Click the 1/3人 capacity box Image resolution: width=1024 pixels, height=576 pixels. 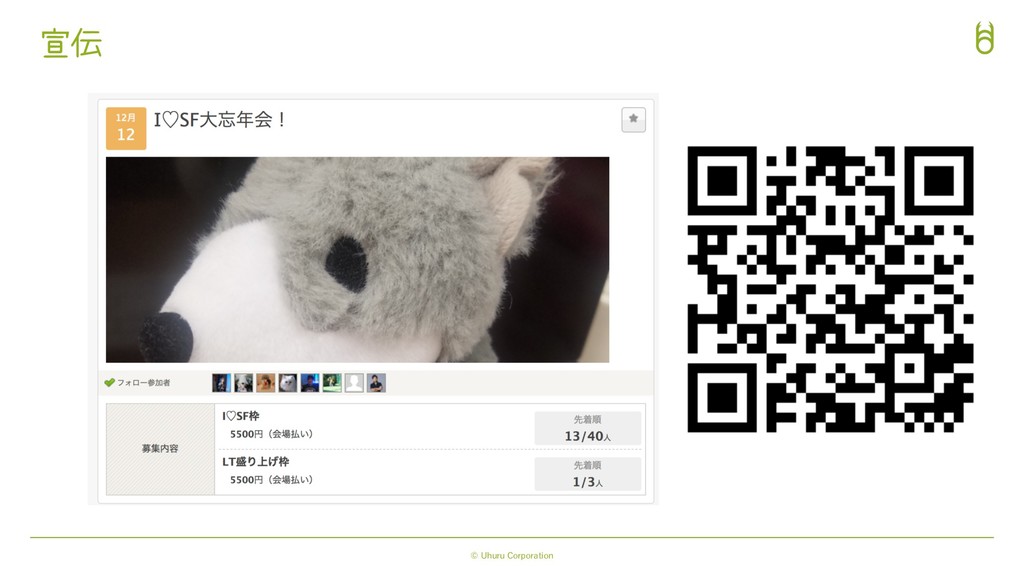[x=587, y=474]
